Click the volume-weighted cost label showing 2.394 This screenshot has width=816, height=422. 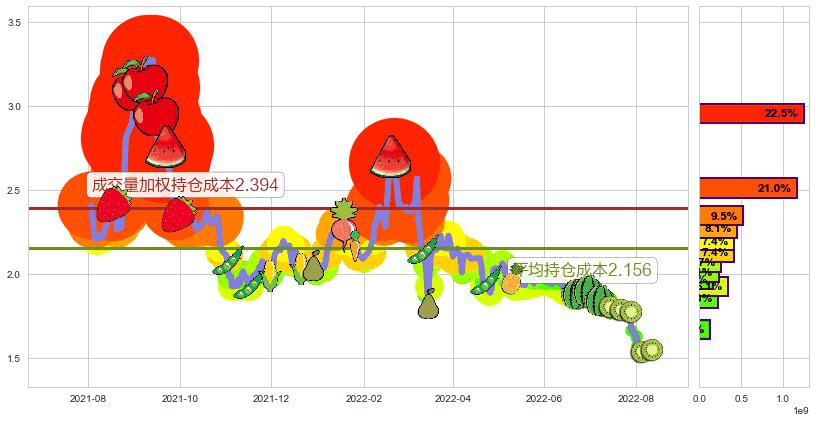point(183,185)
